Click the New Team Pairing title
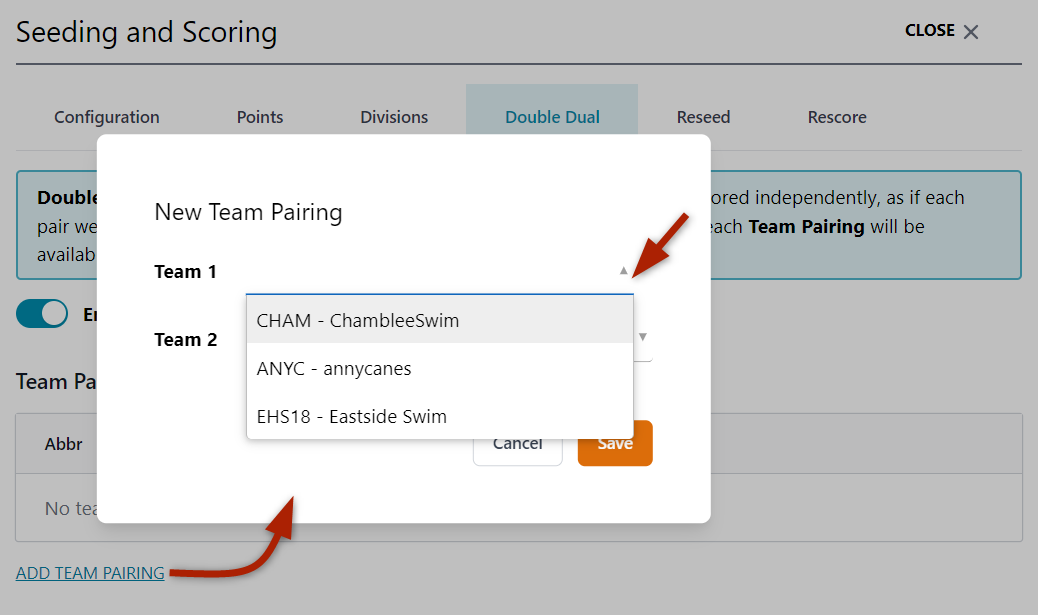1038x615 pixels. click(248, 212)
